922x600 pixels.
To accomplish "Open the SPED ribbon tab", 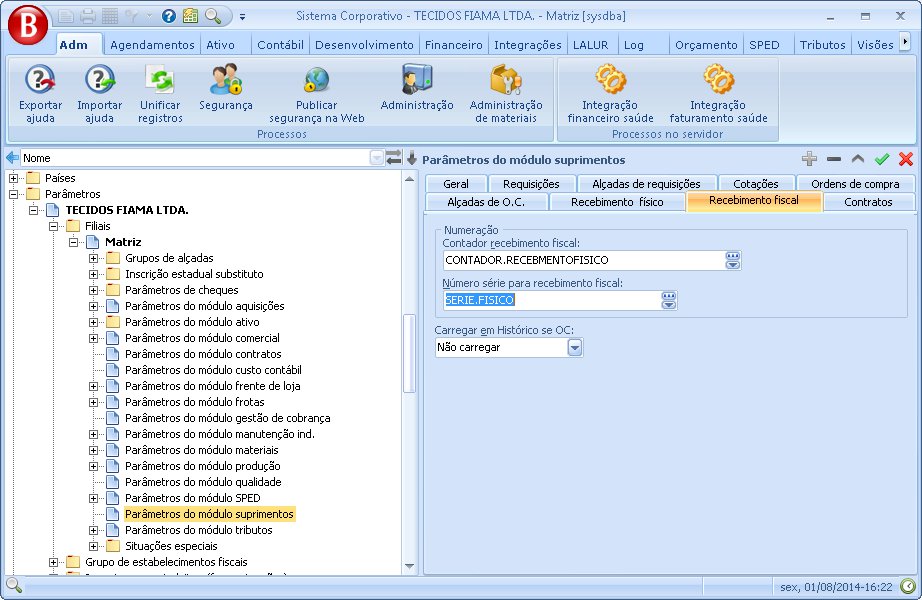I will 764,45.
